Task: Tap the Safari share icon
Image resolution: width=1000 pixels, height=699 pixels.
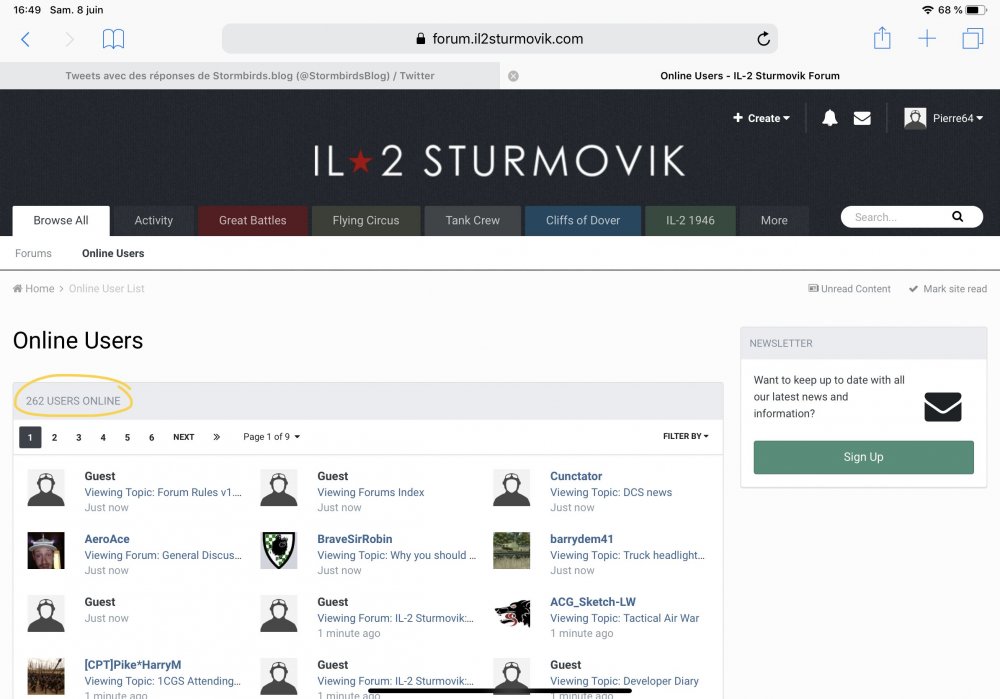Action: click(x=881, y=39)
